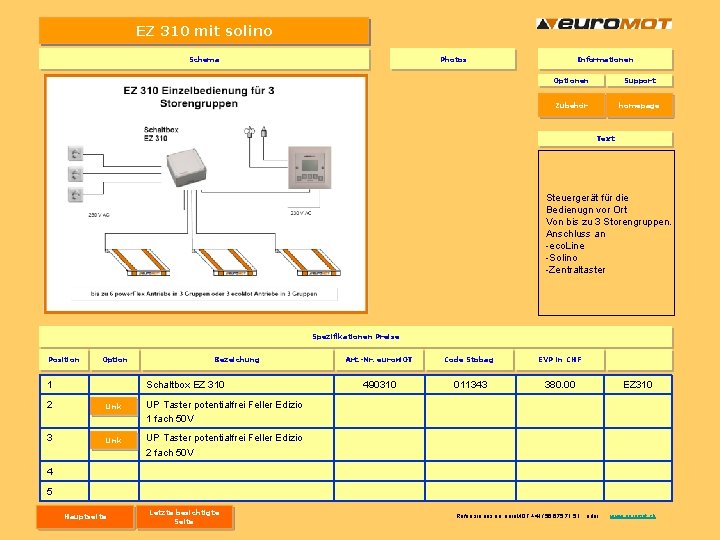Click the wind sensor symbol in diagram
Viewport: 720px width, 540px height.
tap(249, 132)
